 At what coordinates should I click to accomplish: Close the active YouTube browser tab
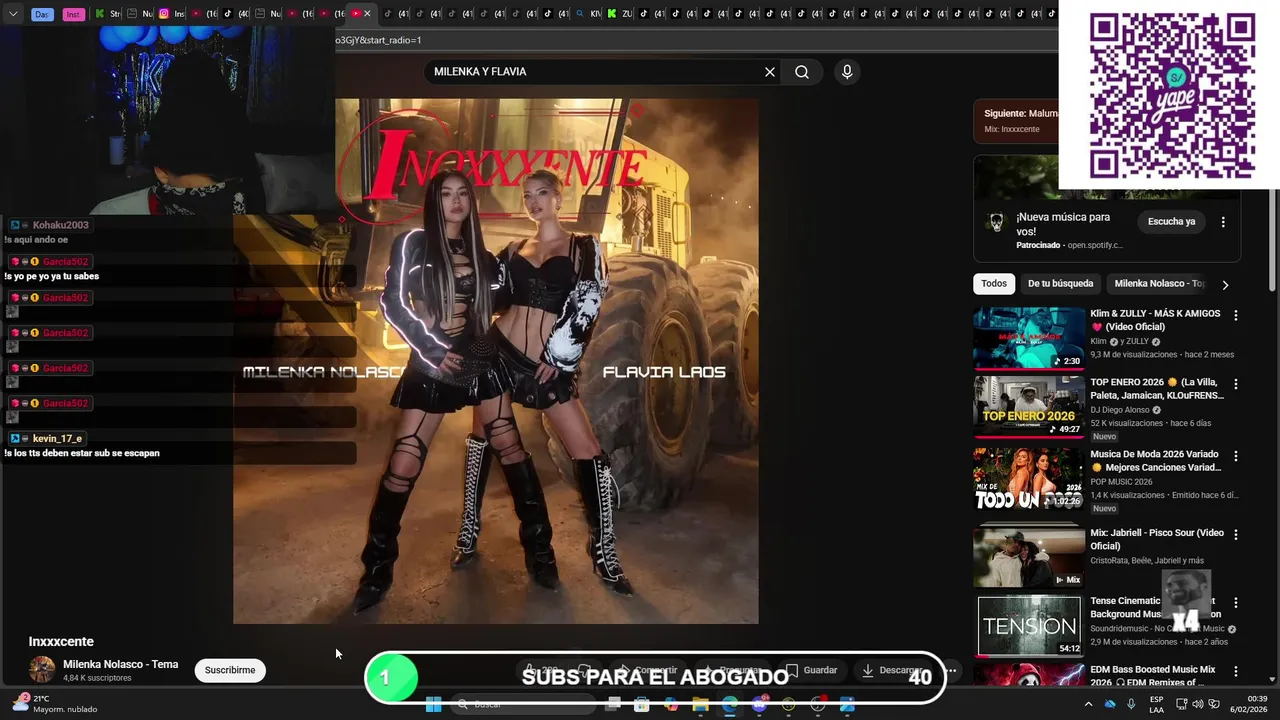click(368, 14)
